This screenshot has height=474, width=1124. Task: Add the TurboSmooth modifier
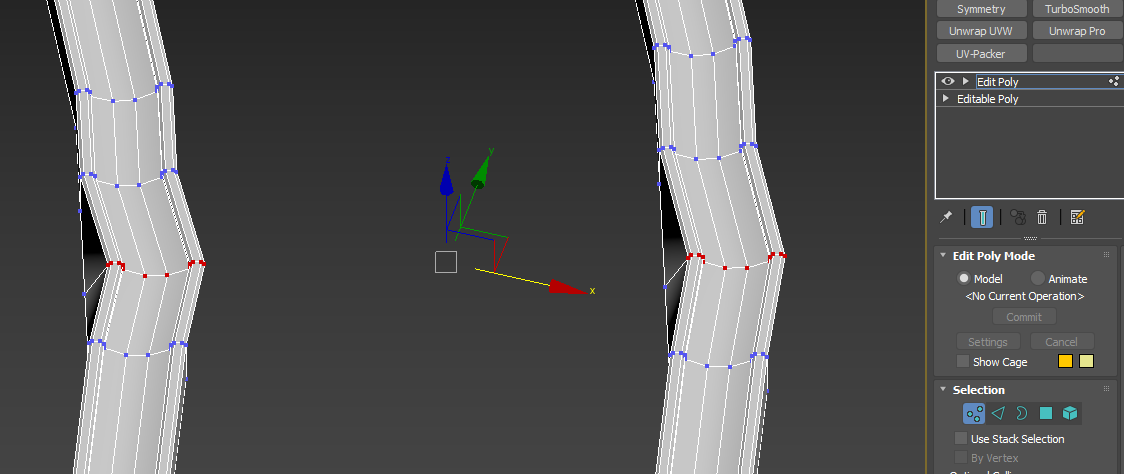[1077, 9]
